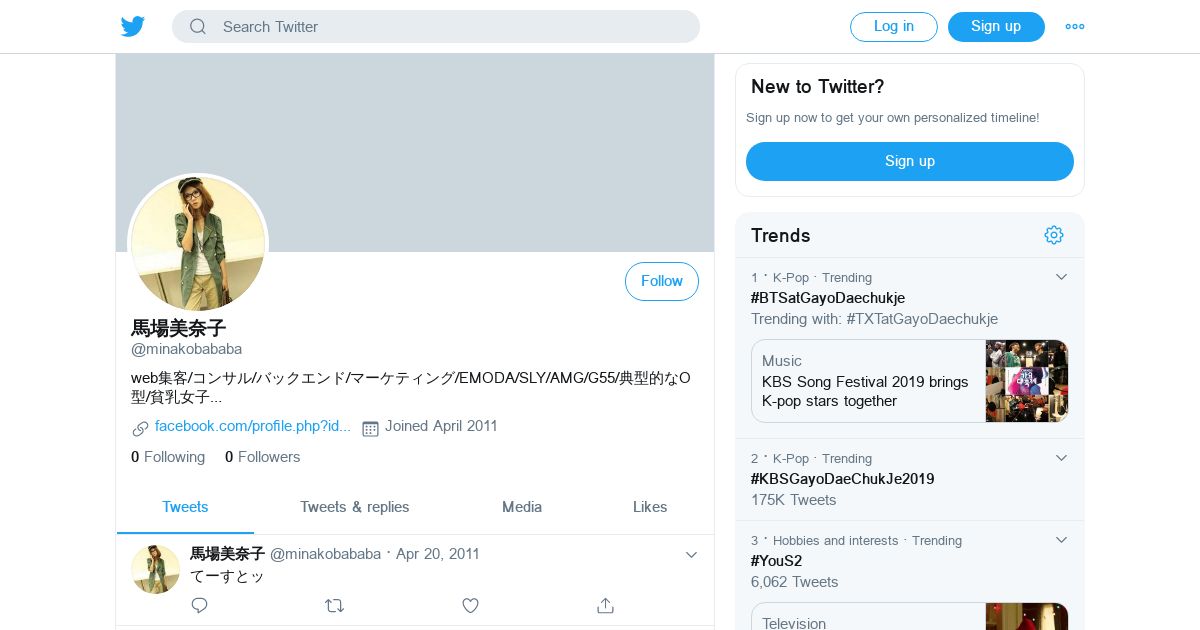Open the facebook.com profile link
The width and height of the screenshot is (1200, 630).
[x=252, y=426]
